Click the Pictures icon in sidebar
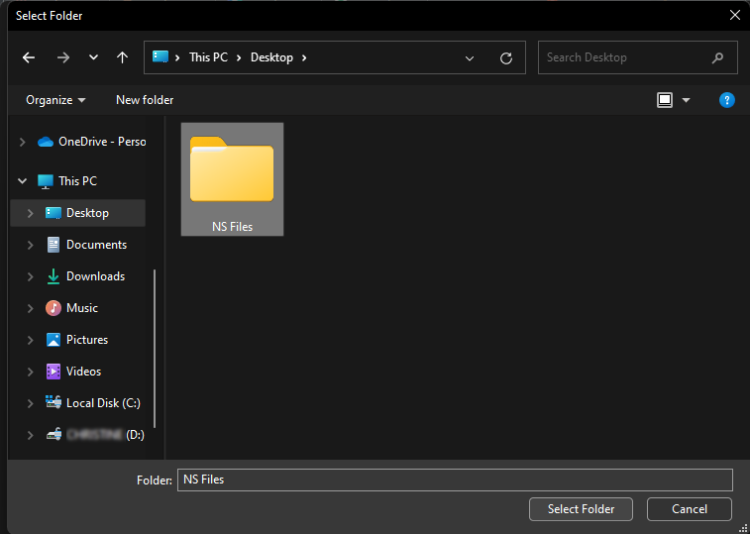Image resolution: width=750 pixels, height=534 pixels. point(53,340)
